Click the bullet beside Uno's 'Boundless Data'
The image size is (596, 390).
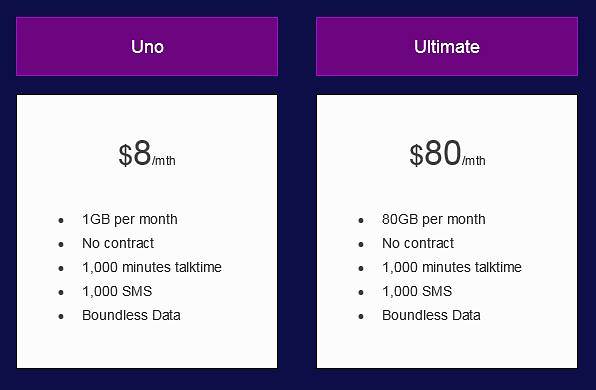point(61,316)
